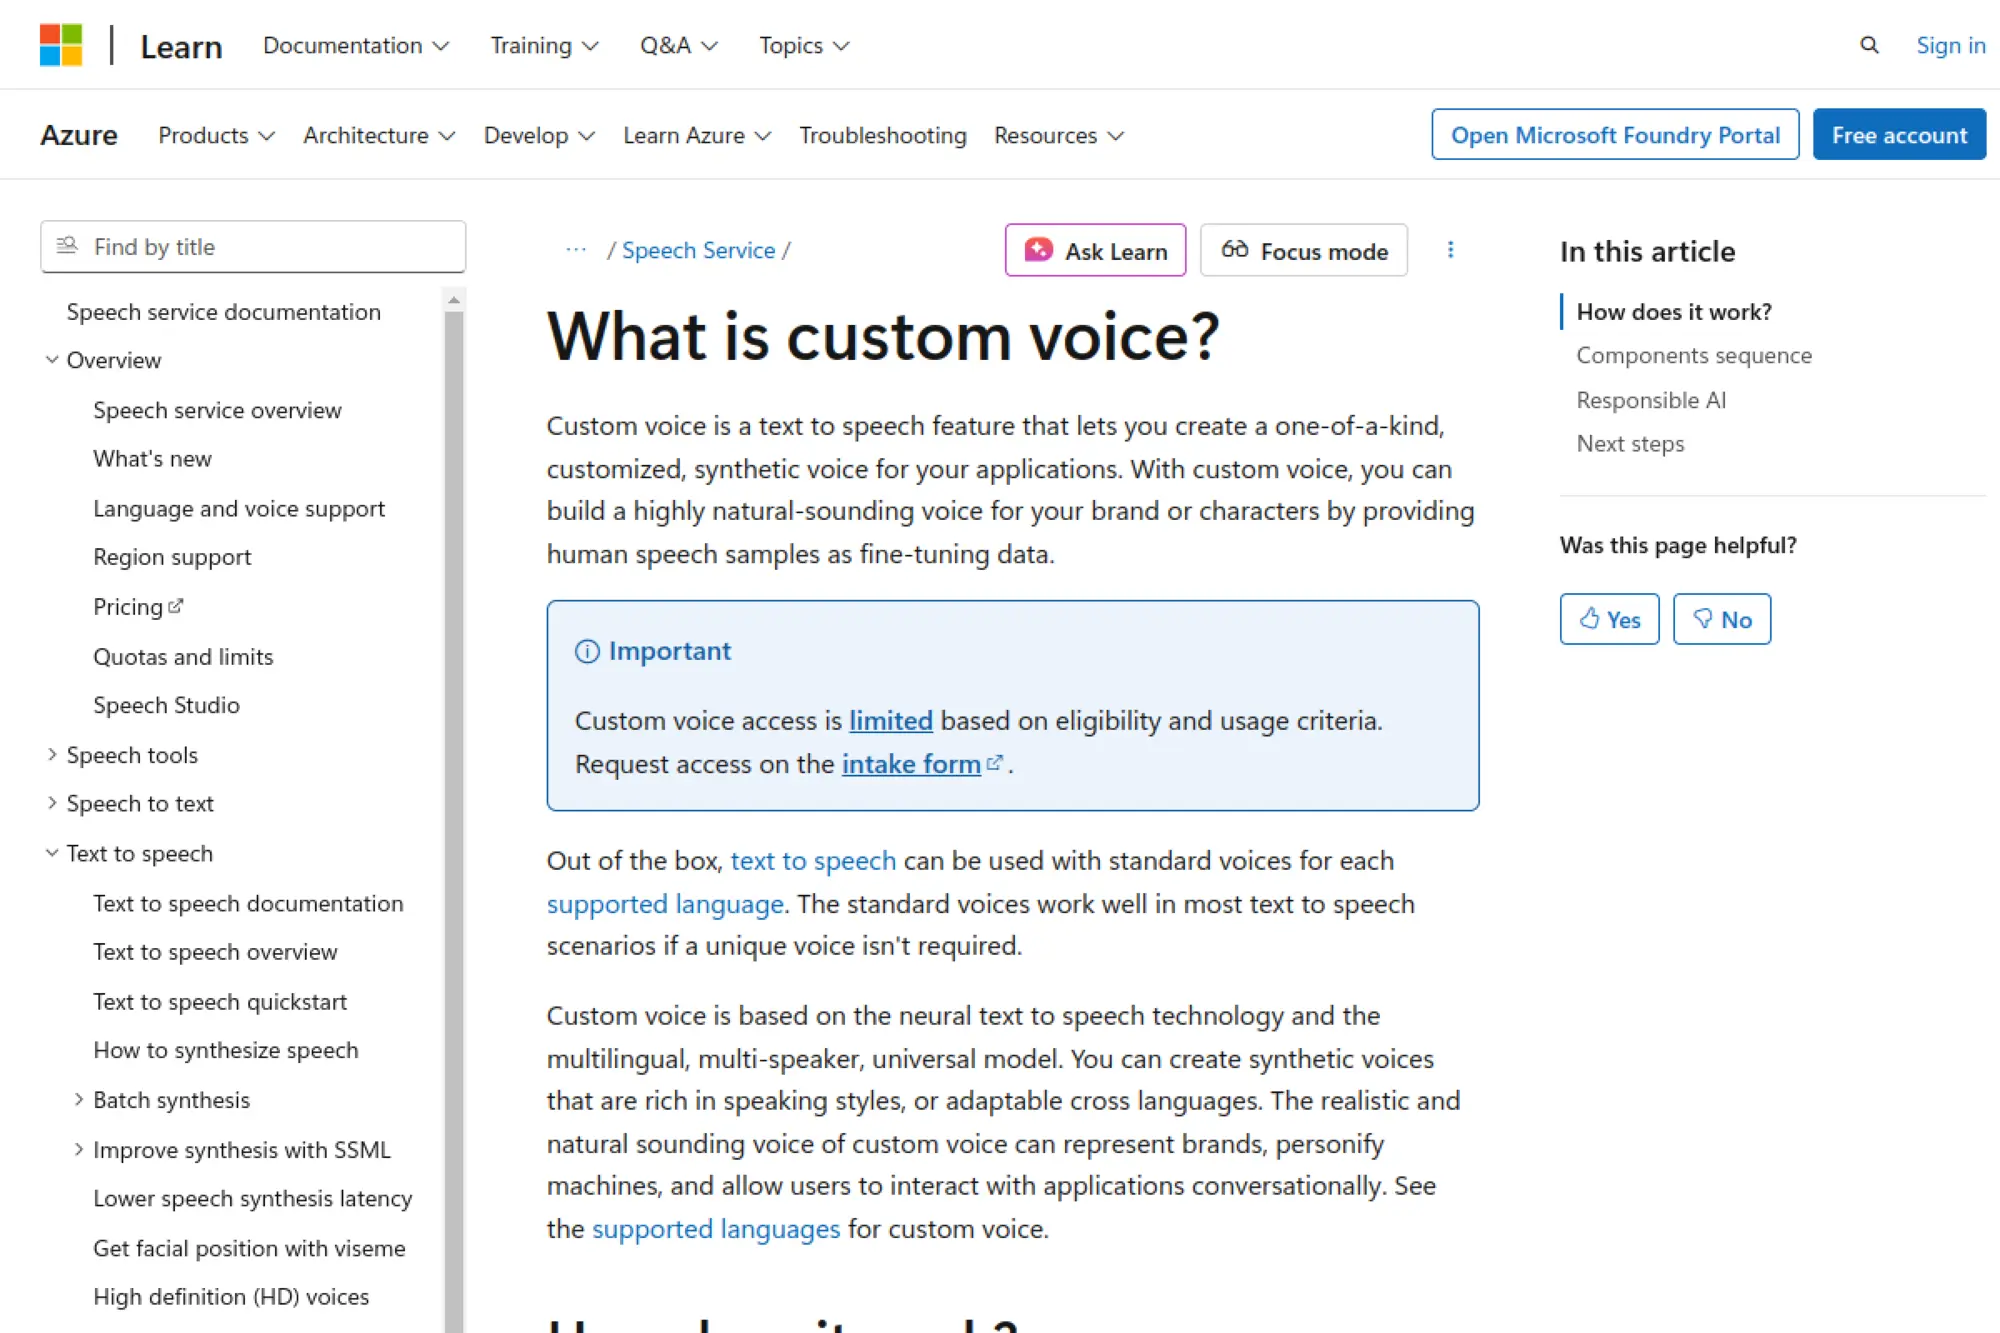Open search with the magnifying glass icon
Screen dimensions: 2000x1333
(1868, 45)
